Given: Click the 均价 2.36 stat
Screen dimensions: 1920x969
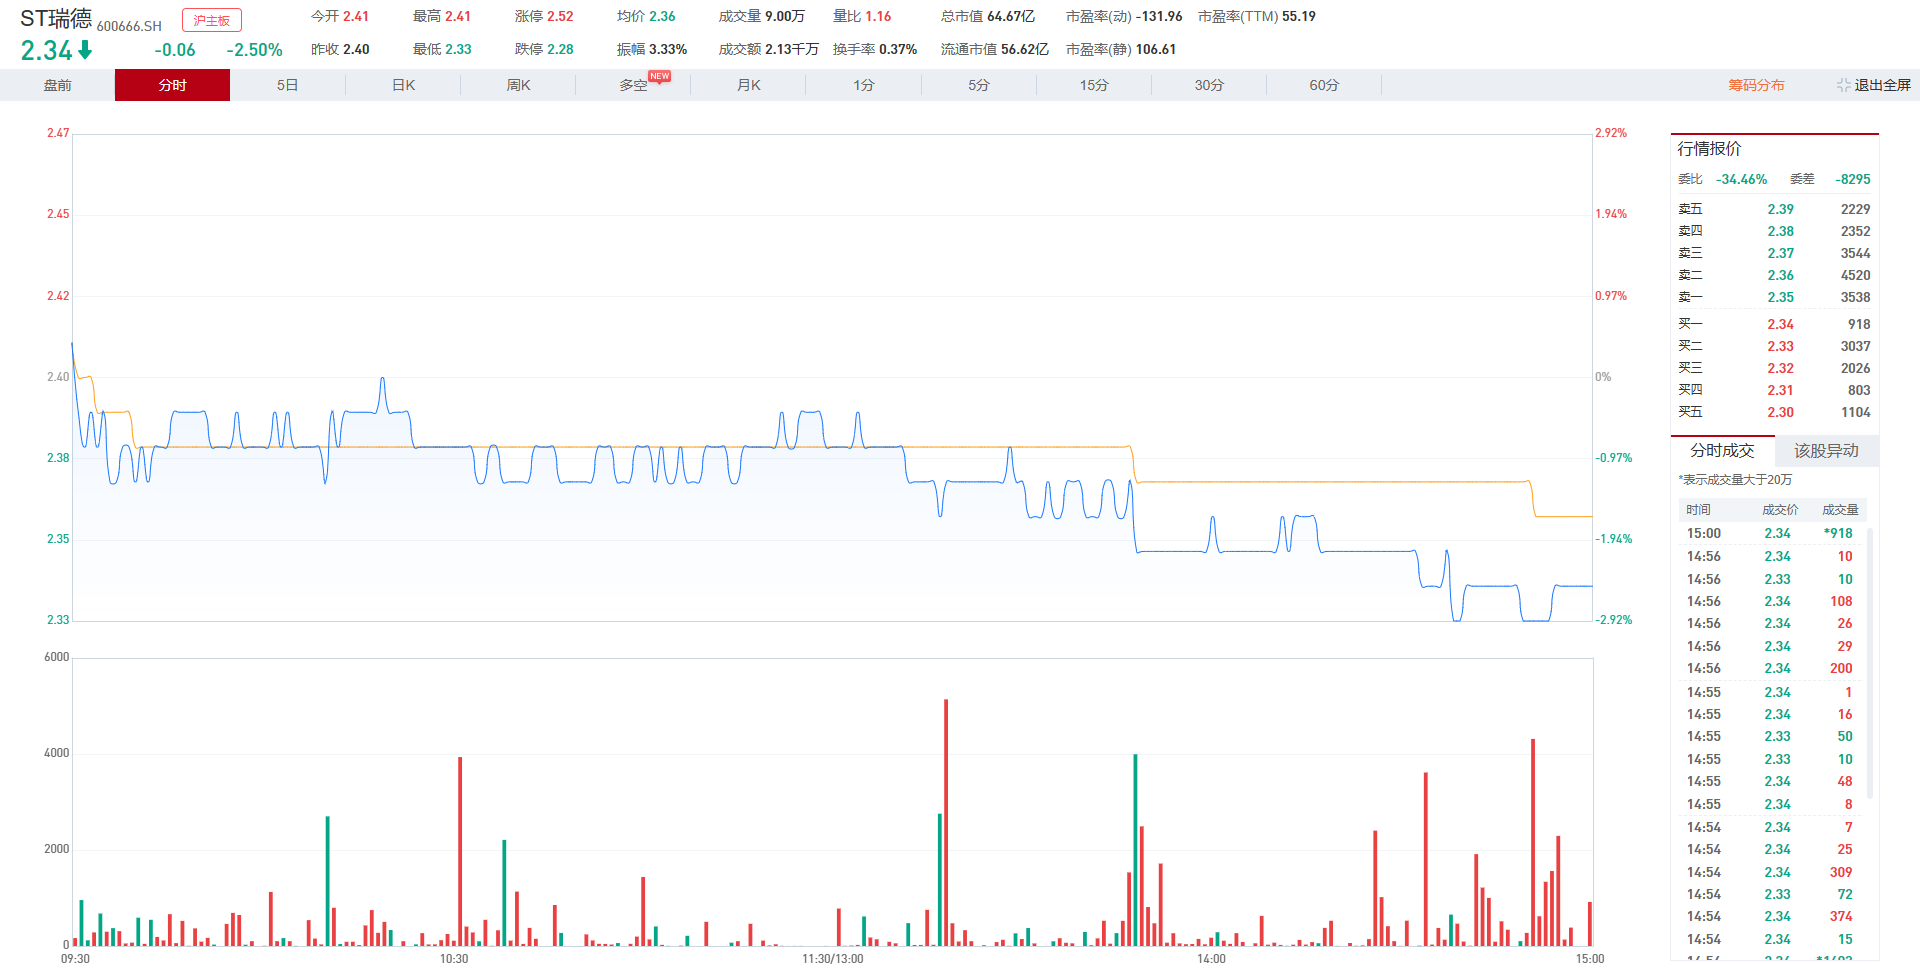Looking at the screenshot, I should 645,16.
